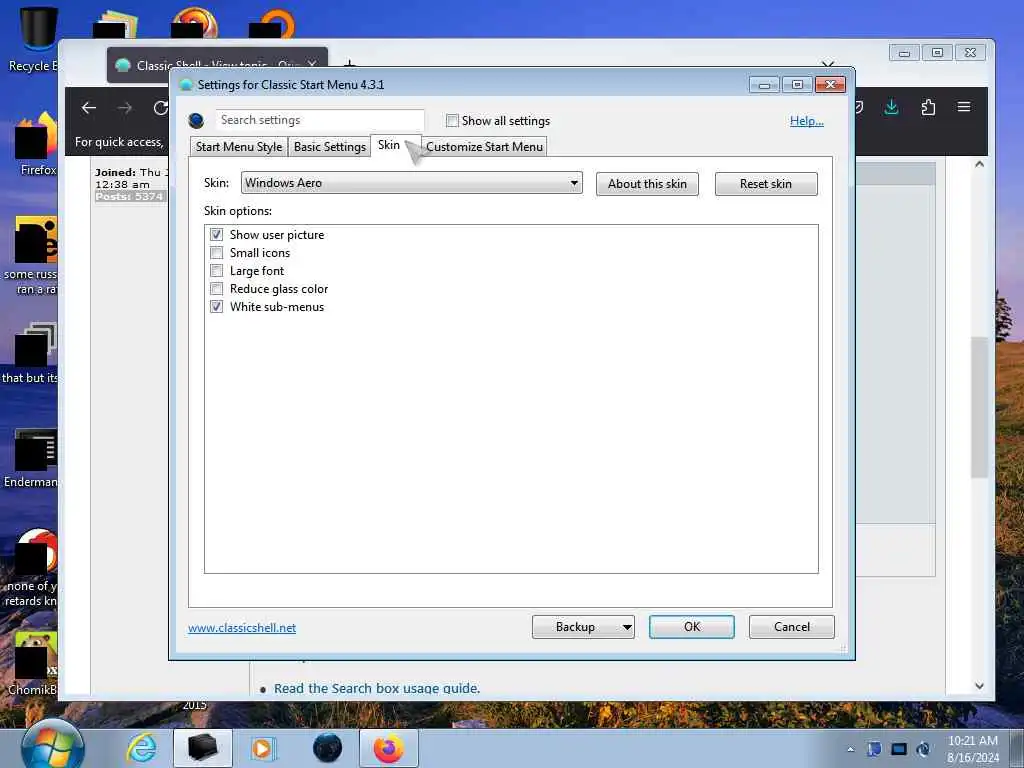Expand the Backup button dropdown
Screen dimensions: 1024x768
pyautogui.click(x=626, y=627)
